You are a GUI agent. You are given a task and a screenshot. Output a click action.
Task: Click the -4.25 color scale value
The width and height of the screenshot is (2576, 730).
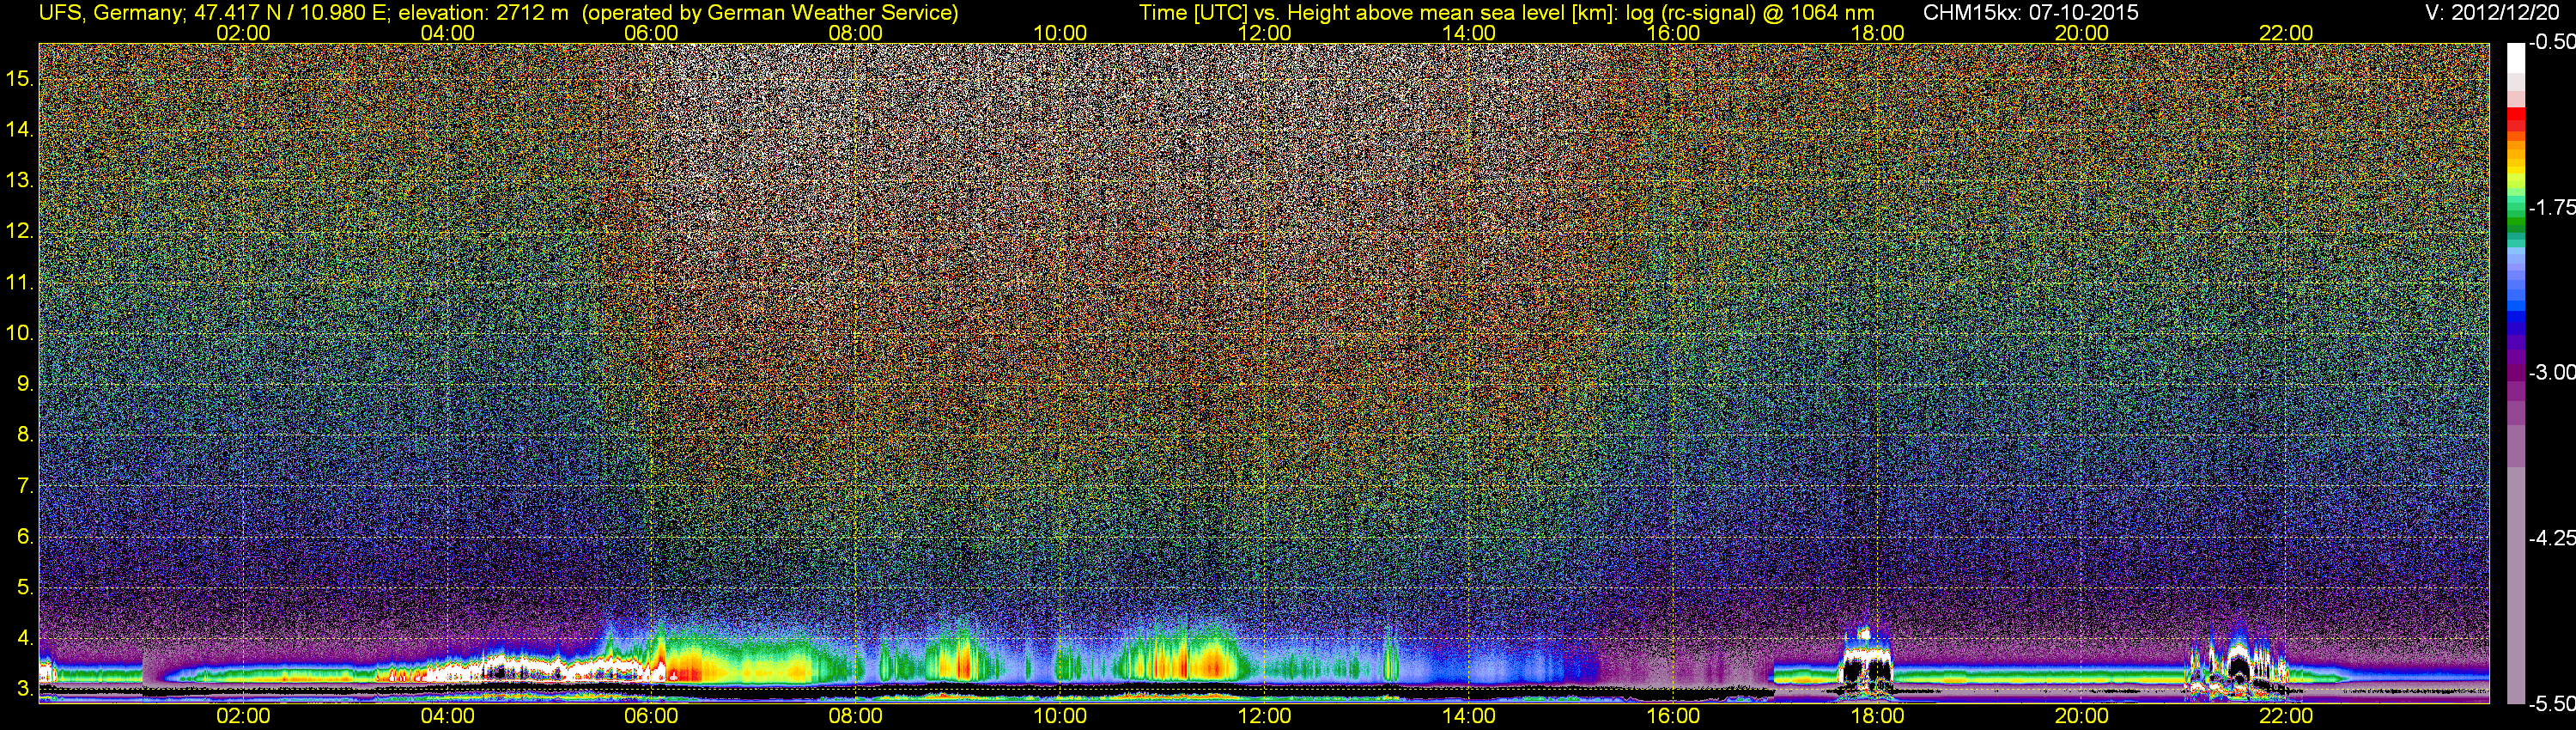coord(2551,538)
